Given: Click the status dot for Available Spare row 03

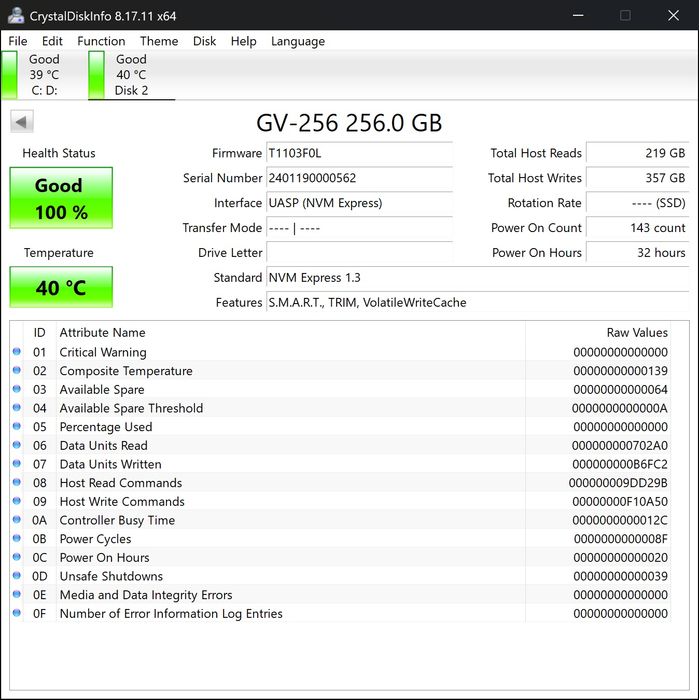Looking at the screenshot, I should [x=17, y=389].
